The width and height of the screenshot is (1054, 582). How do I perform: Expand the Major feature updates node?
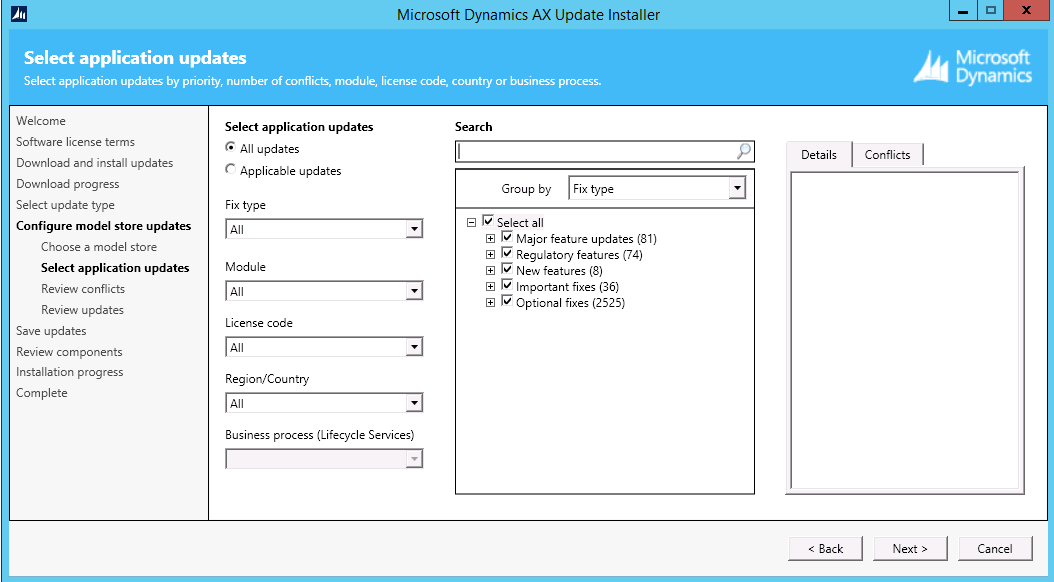(490, 238)
